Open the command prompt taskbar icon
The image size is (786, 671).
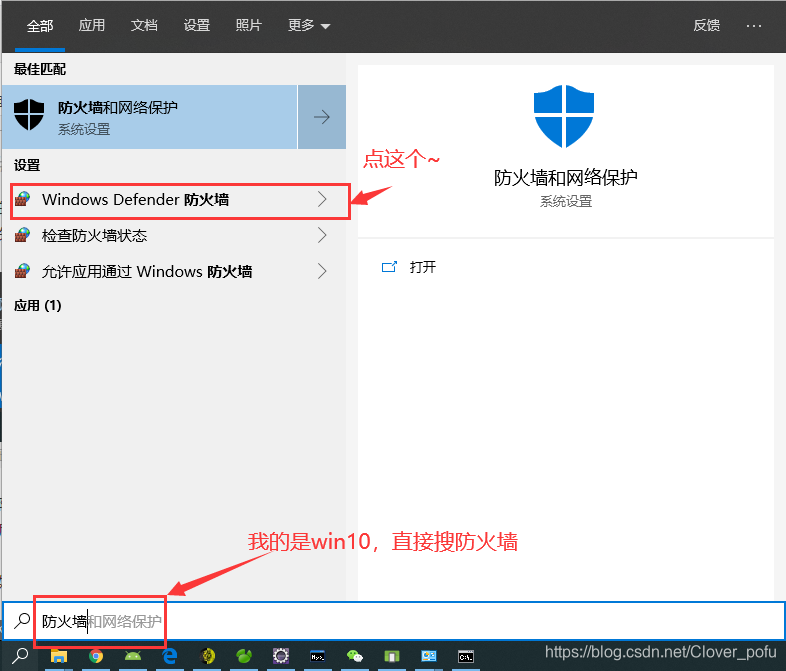[x=466, y=657]
